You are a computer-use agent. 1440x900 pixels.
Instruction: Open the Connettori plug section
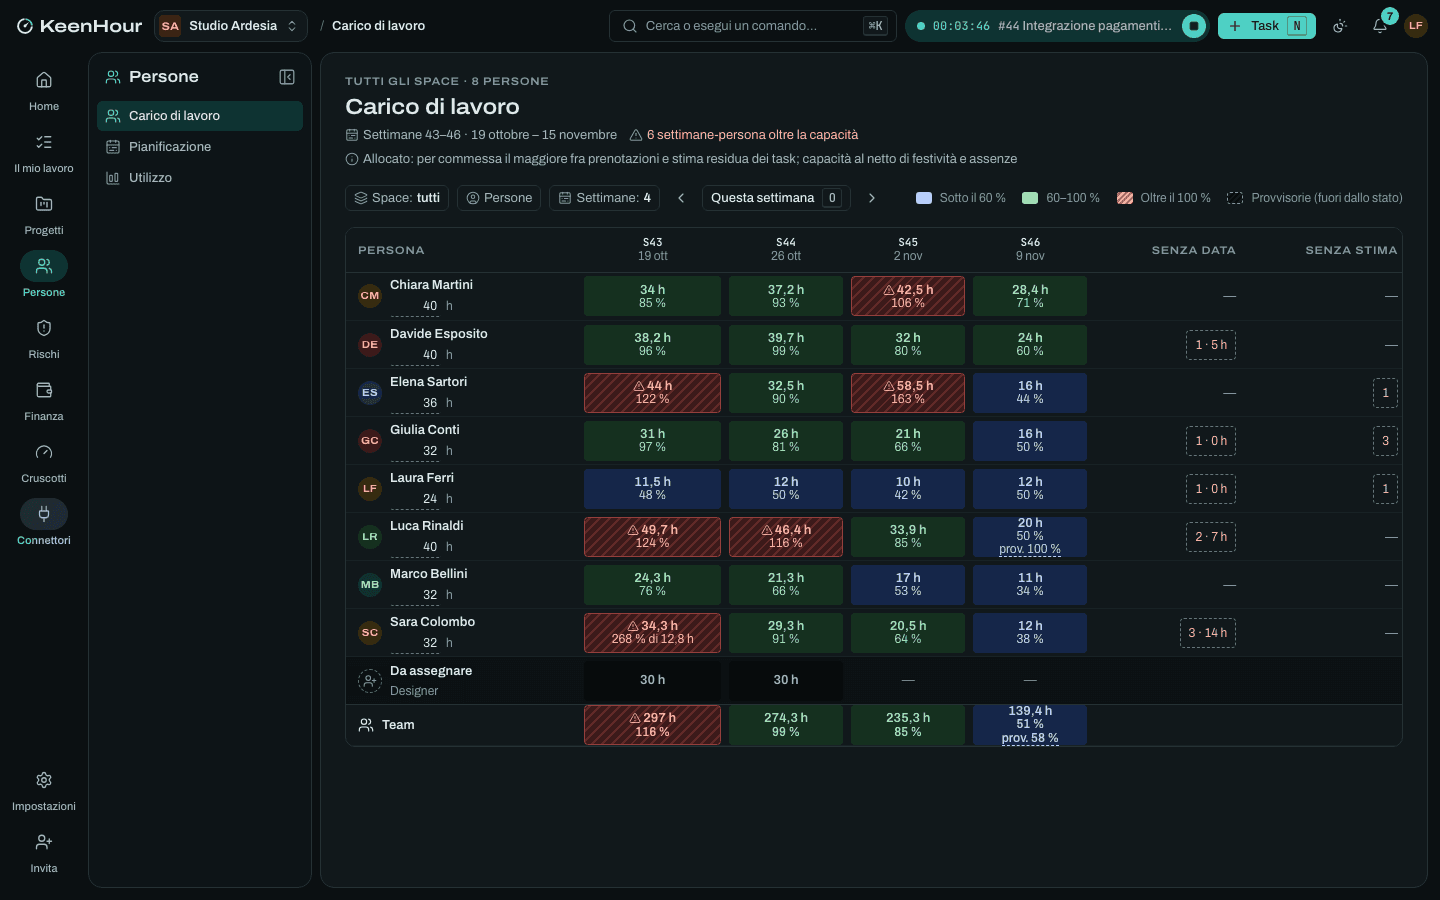coord(44,525)
